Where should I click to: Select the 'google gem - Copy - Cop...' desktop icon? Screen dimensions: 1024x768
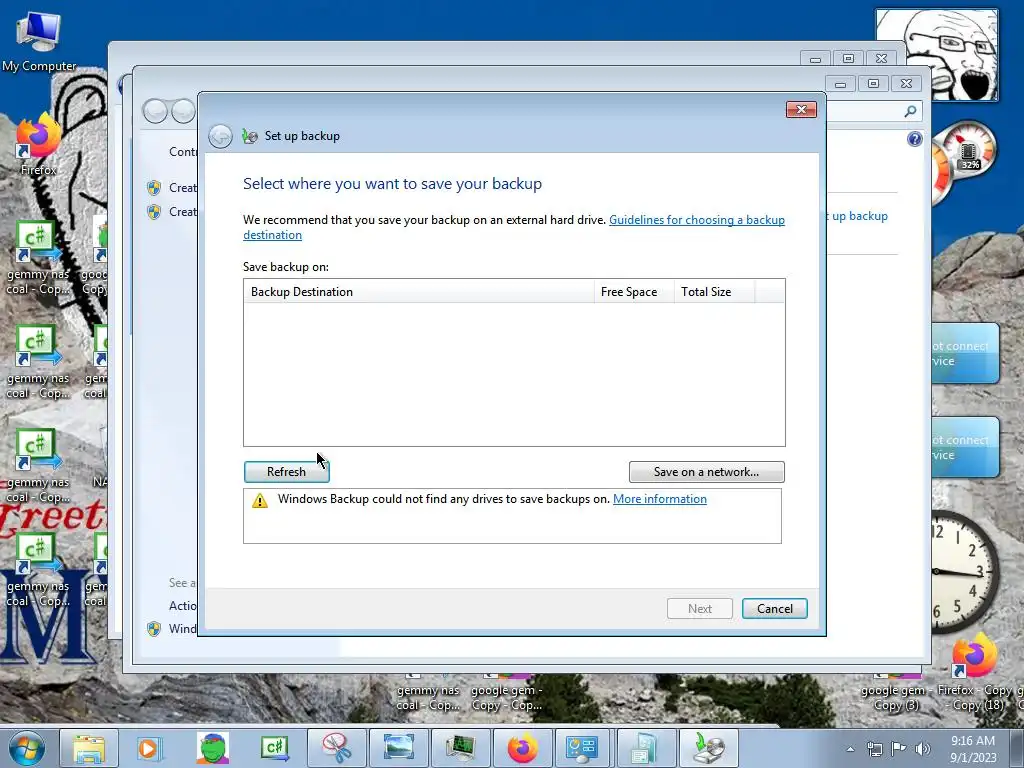507,694
